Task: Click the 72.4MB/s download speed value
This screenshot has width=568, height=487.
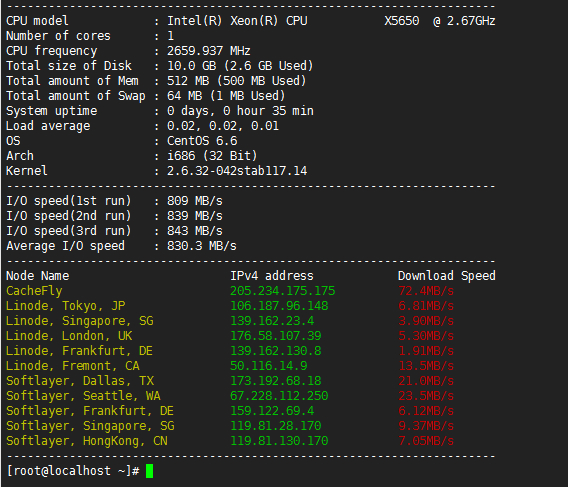Action: (x=426, y=291)
